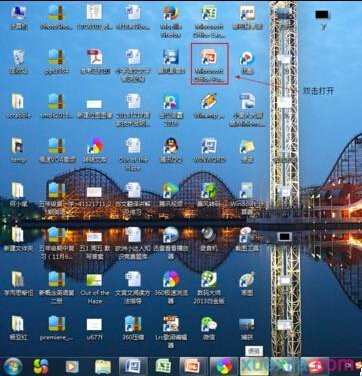
Task: Open the Microsoft Excel desktop shortcut
Action: pos(209,21)
